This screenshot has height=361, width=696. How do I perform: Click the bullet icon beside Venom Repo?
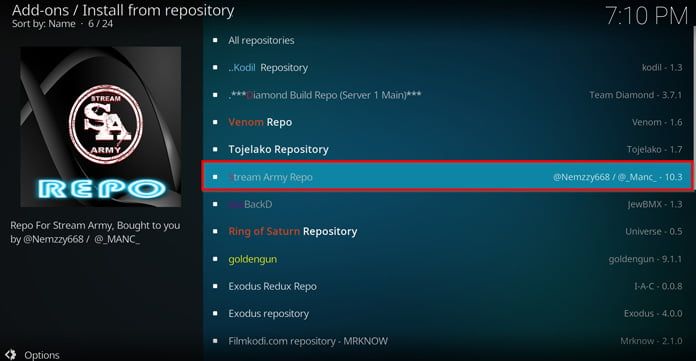[x=215, y=122]
